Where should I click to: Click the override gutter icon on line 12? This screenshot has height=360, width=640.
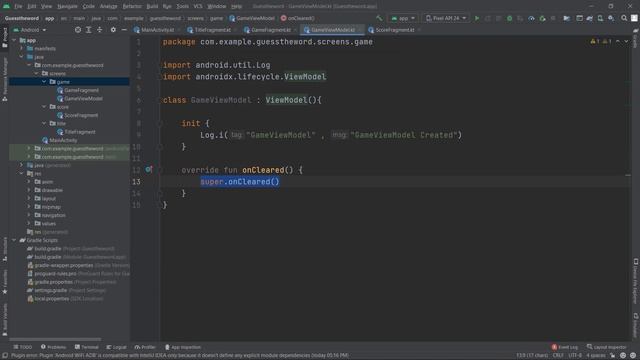[x=149, y=169]
